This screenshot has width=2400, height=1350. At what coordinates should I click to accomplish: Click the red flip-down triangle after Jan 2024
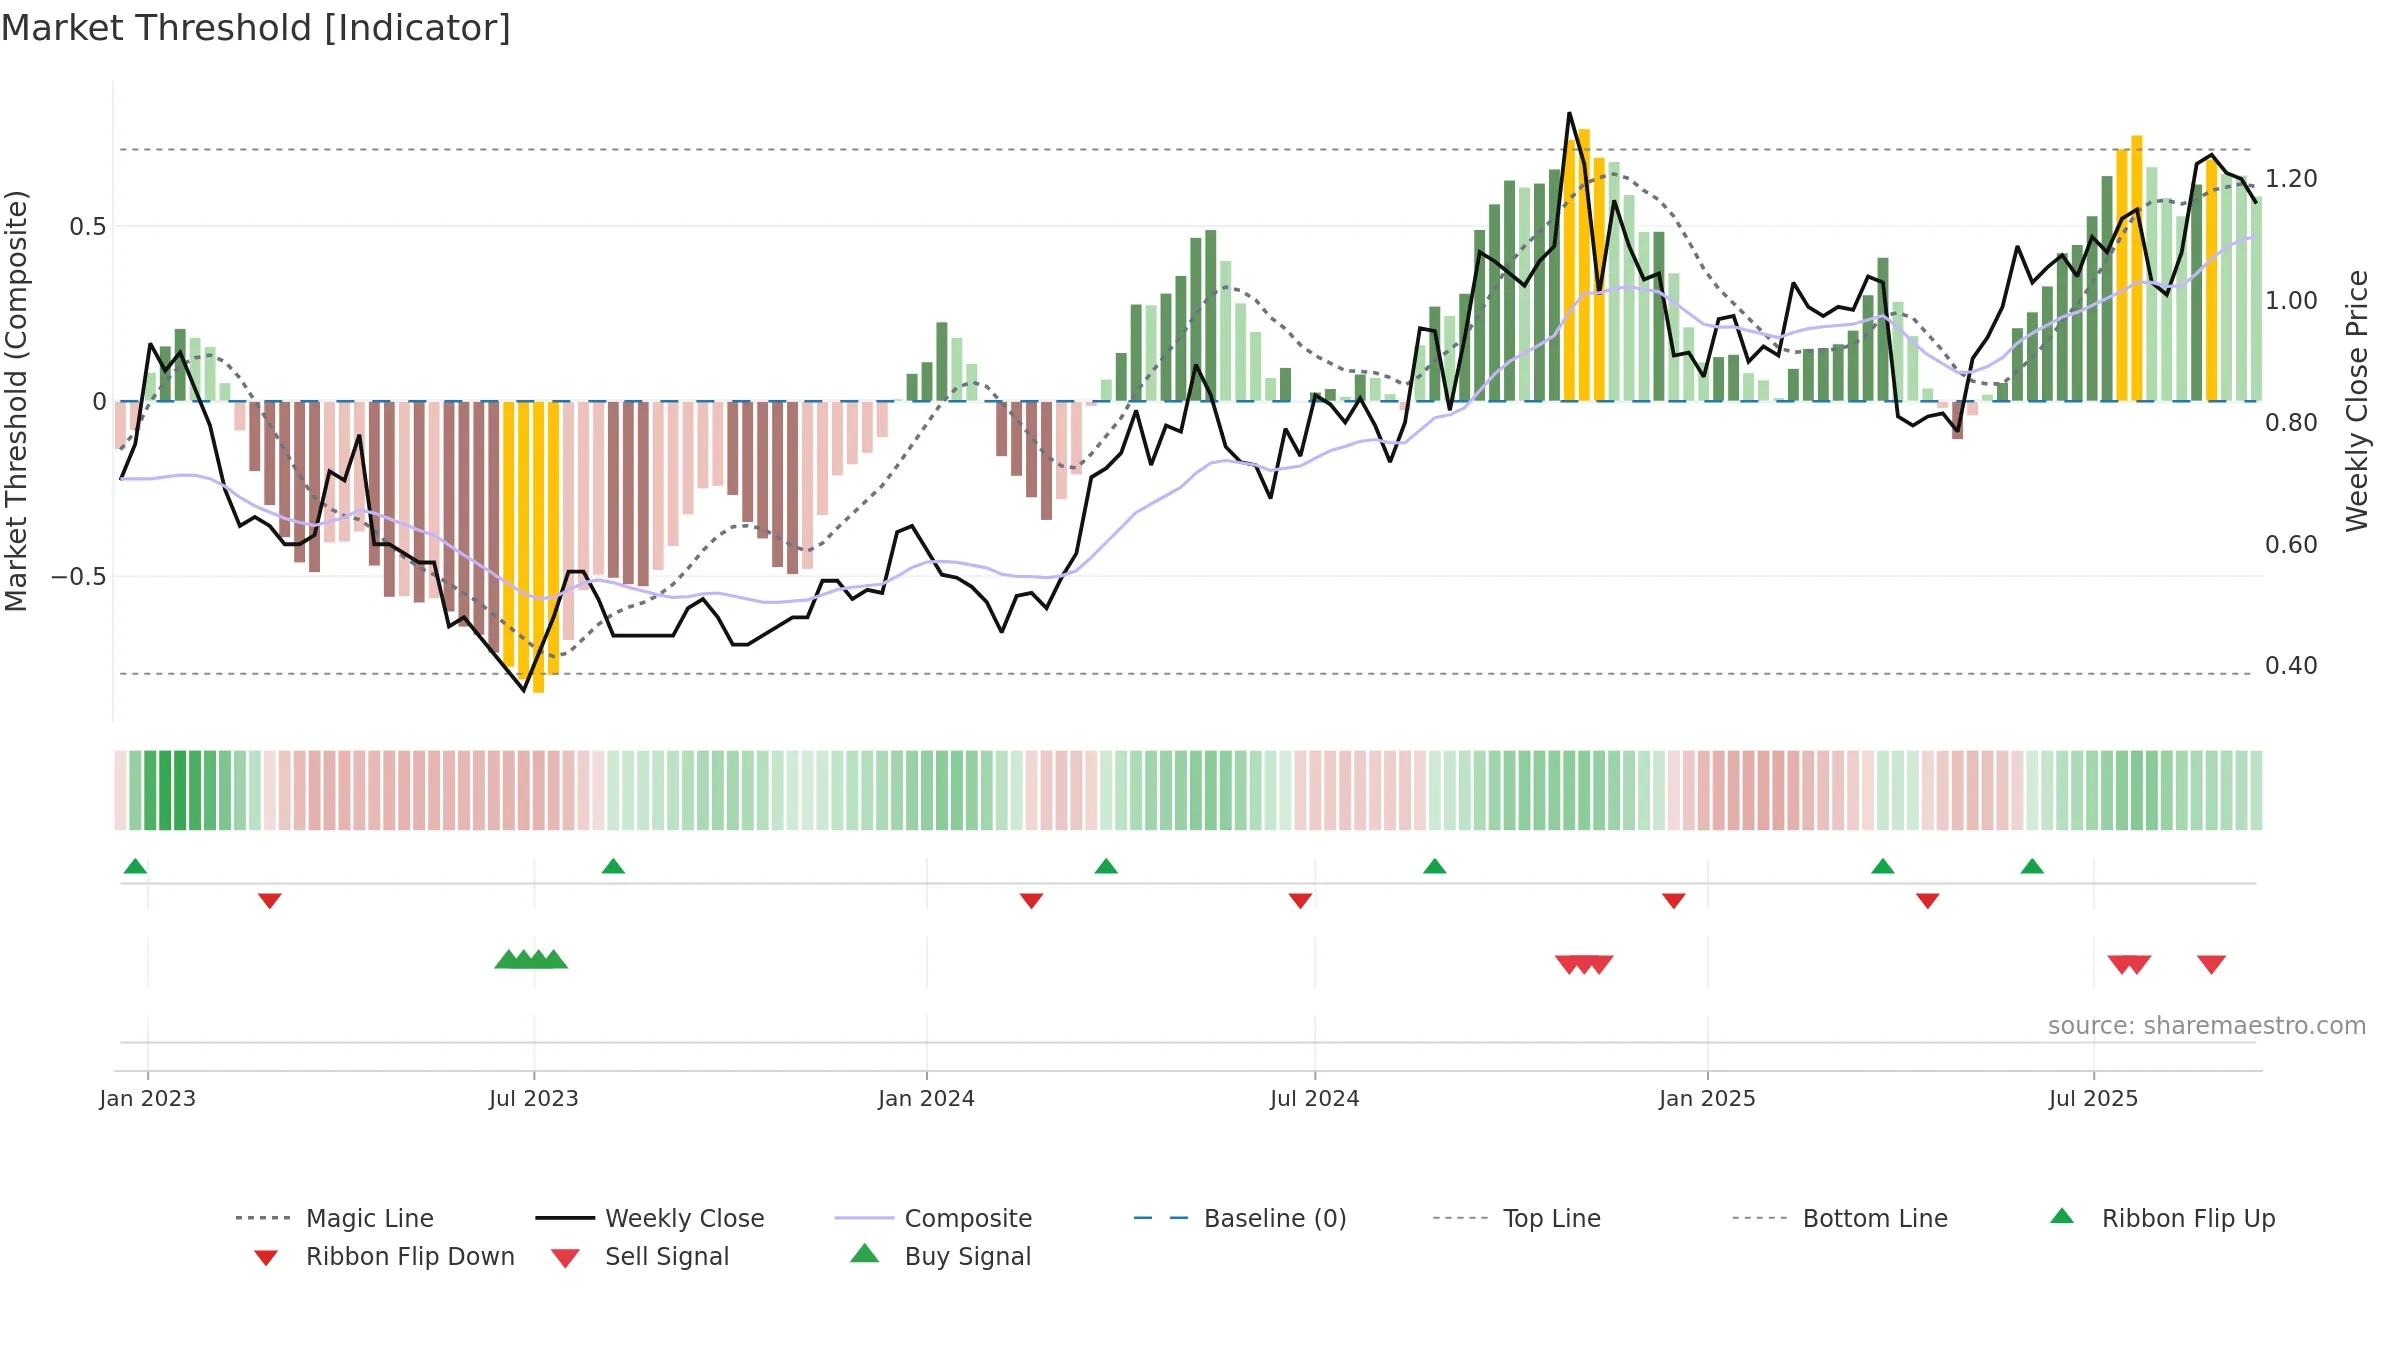[1032, 901]
